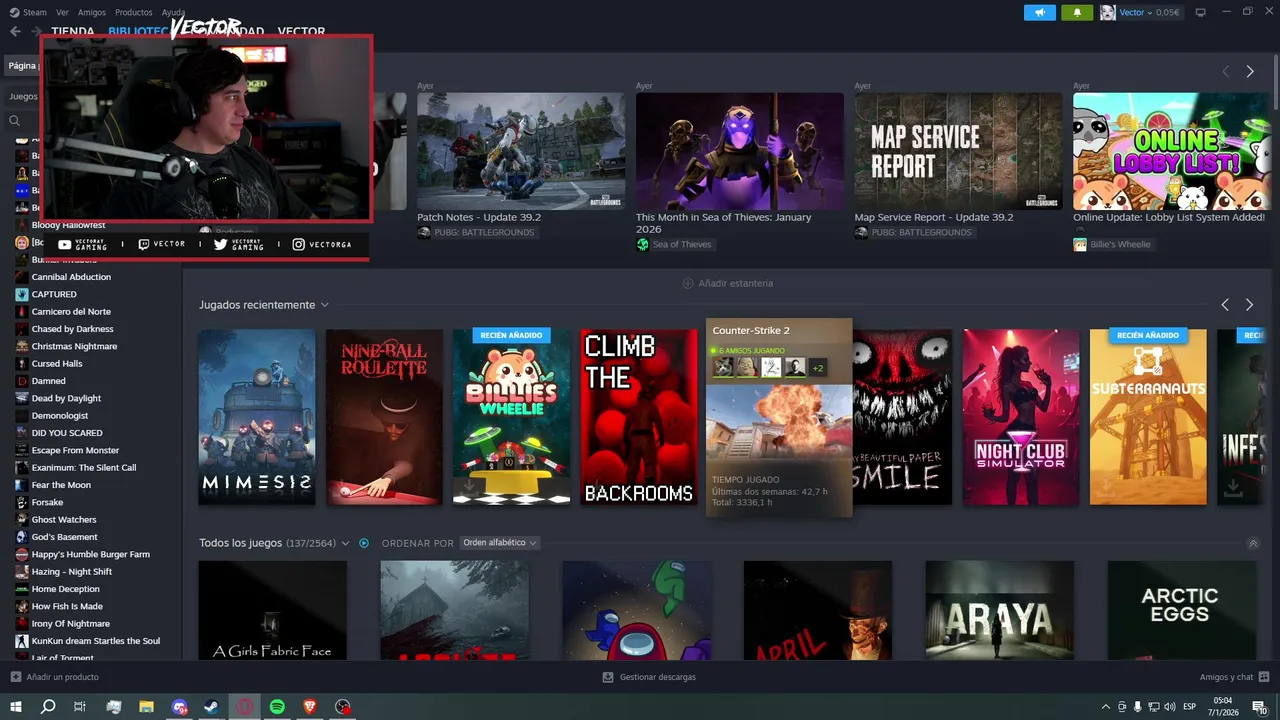This screenshot has height=720, width=1280.
Task: Open ARAYA game cover
Action: click(x=1000, y=610)
